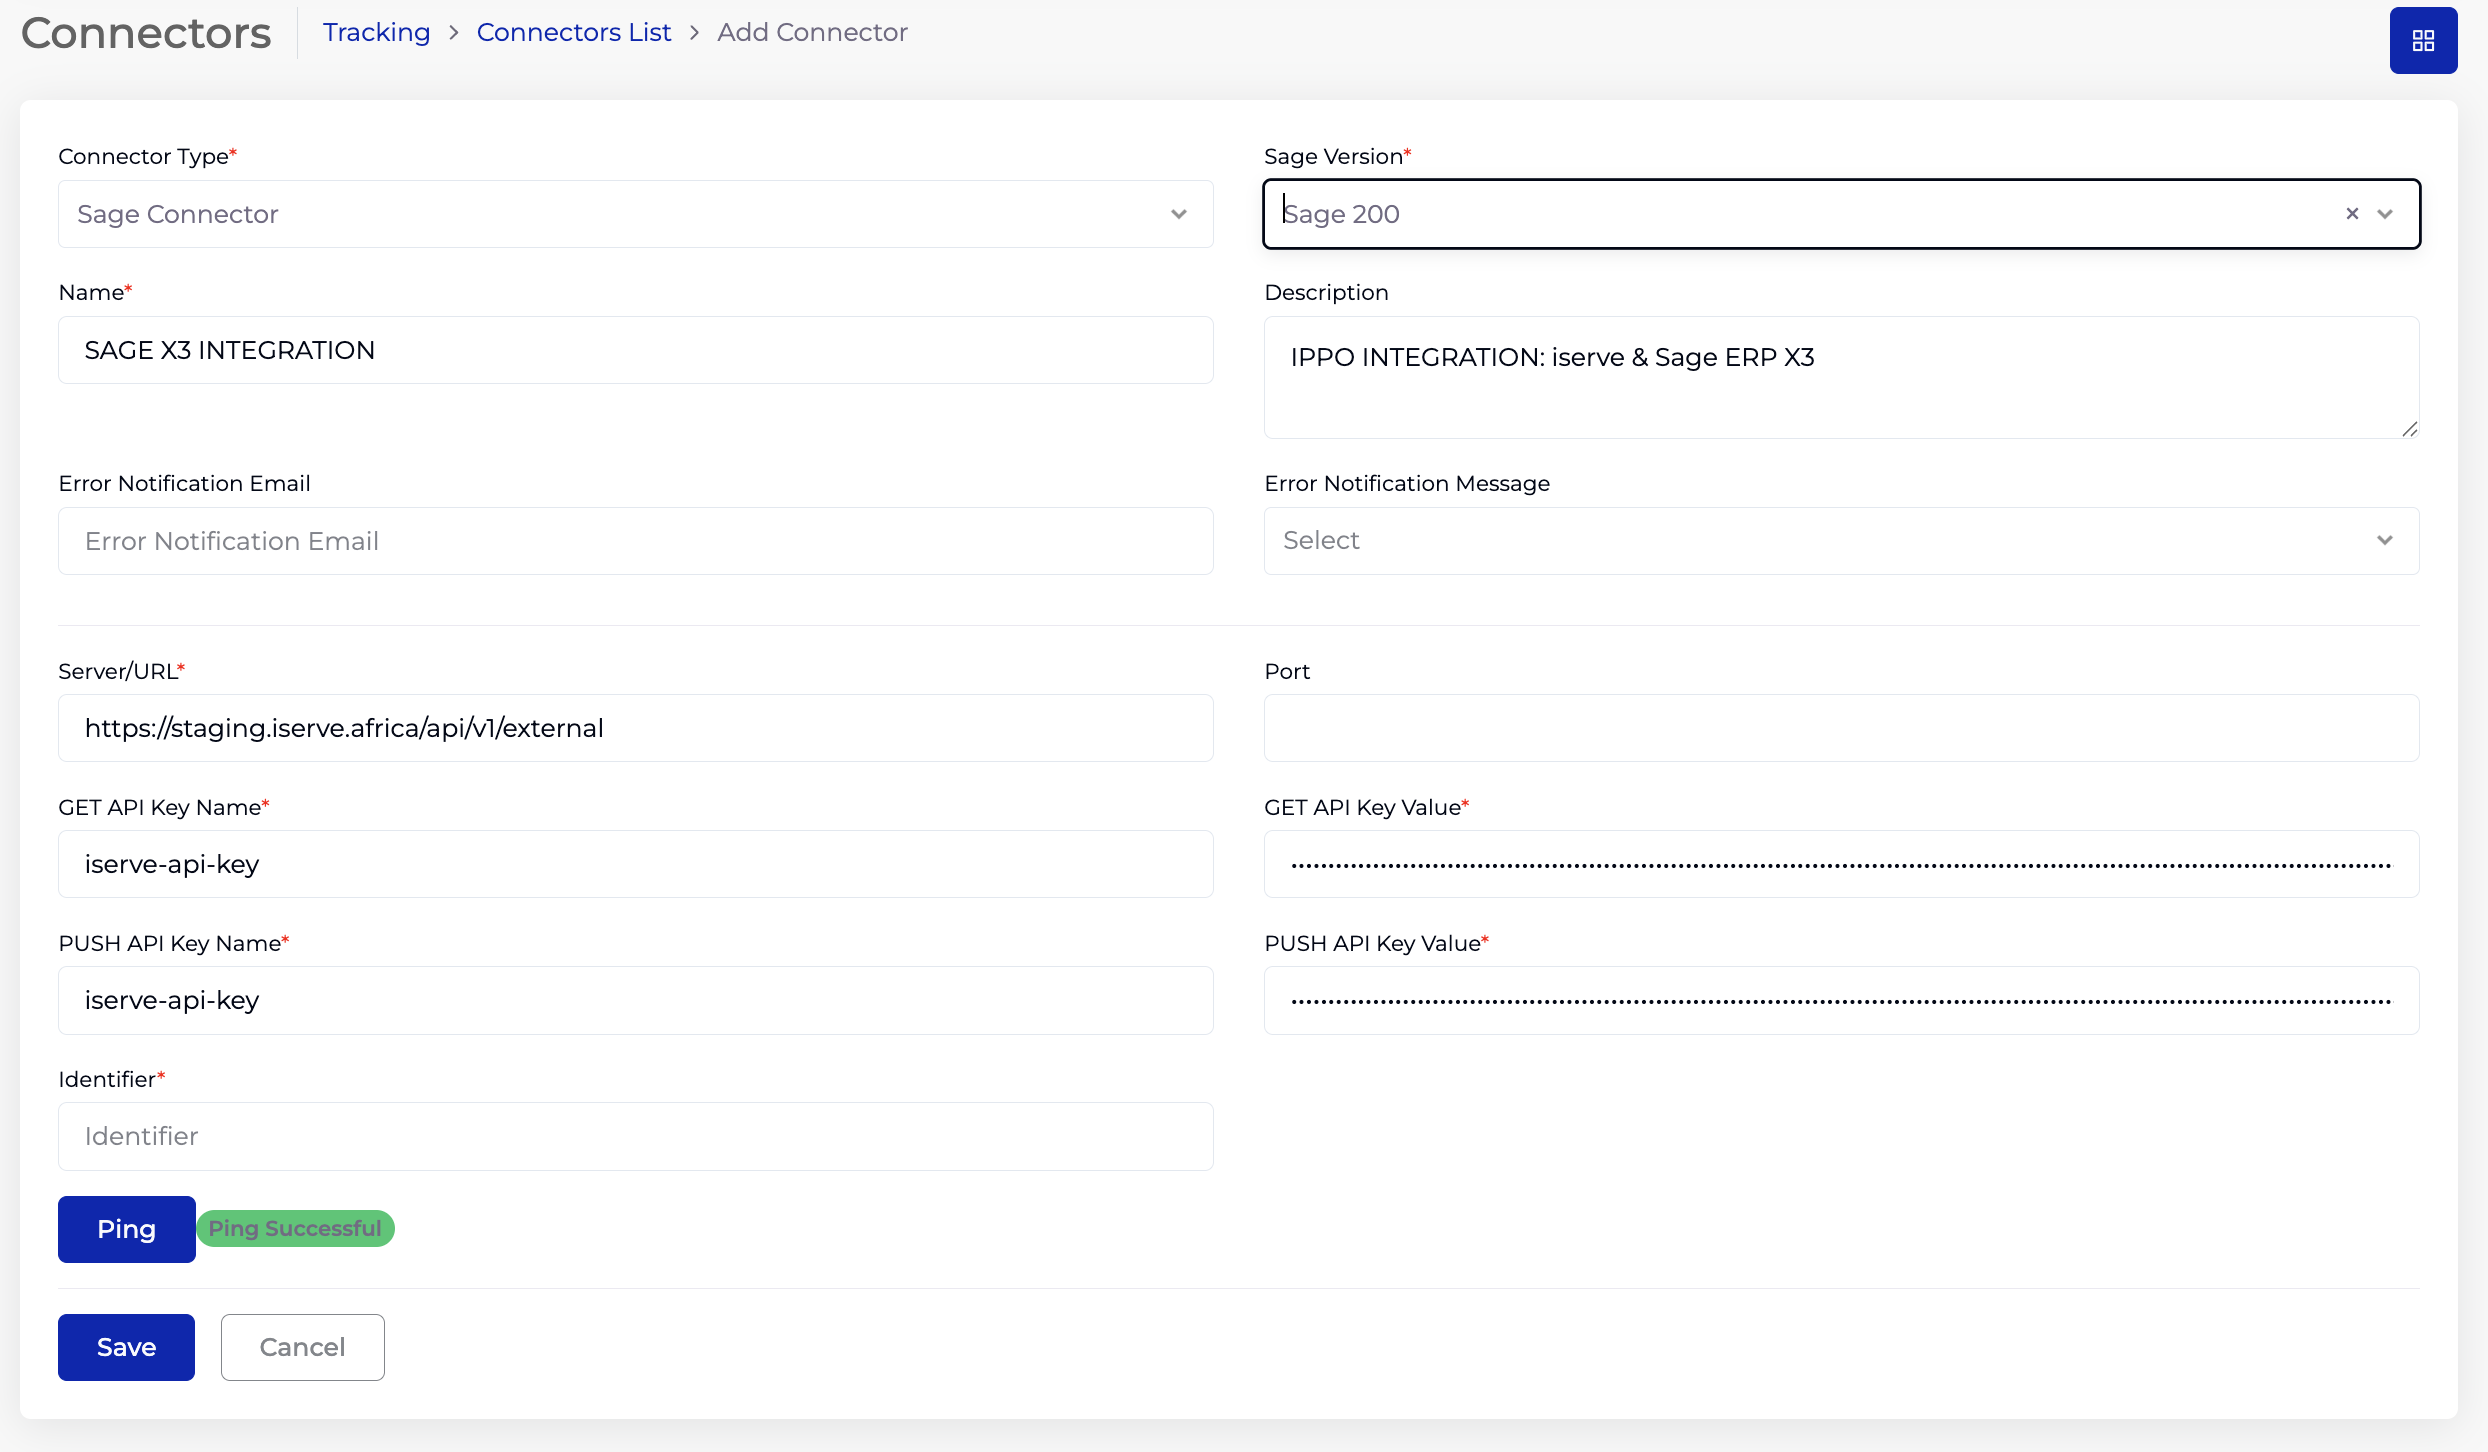Grab the Description resize handle
2488x1452 pixels.
2409,429
